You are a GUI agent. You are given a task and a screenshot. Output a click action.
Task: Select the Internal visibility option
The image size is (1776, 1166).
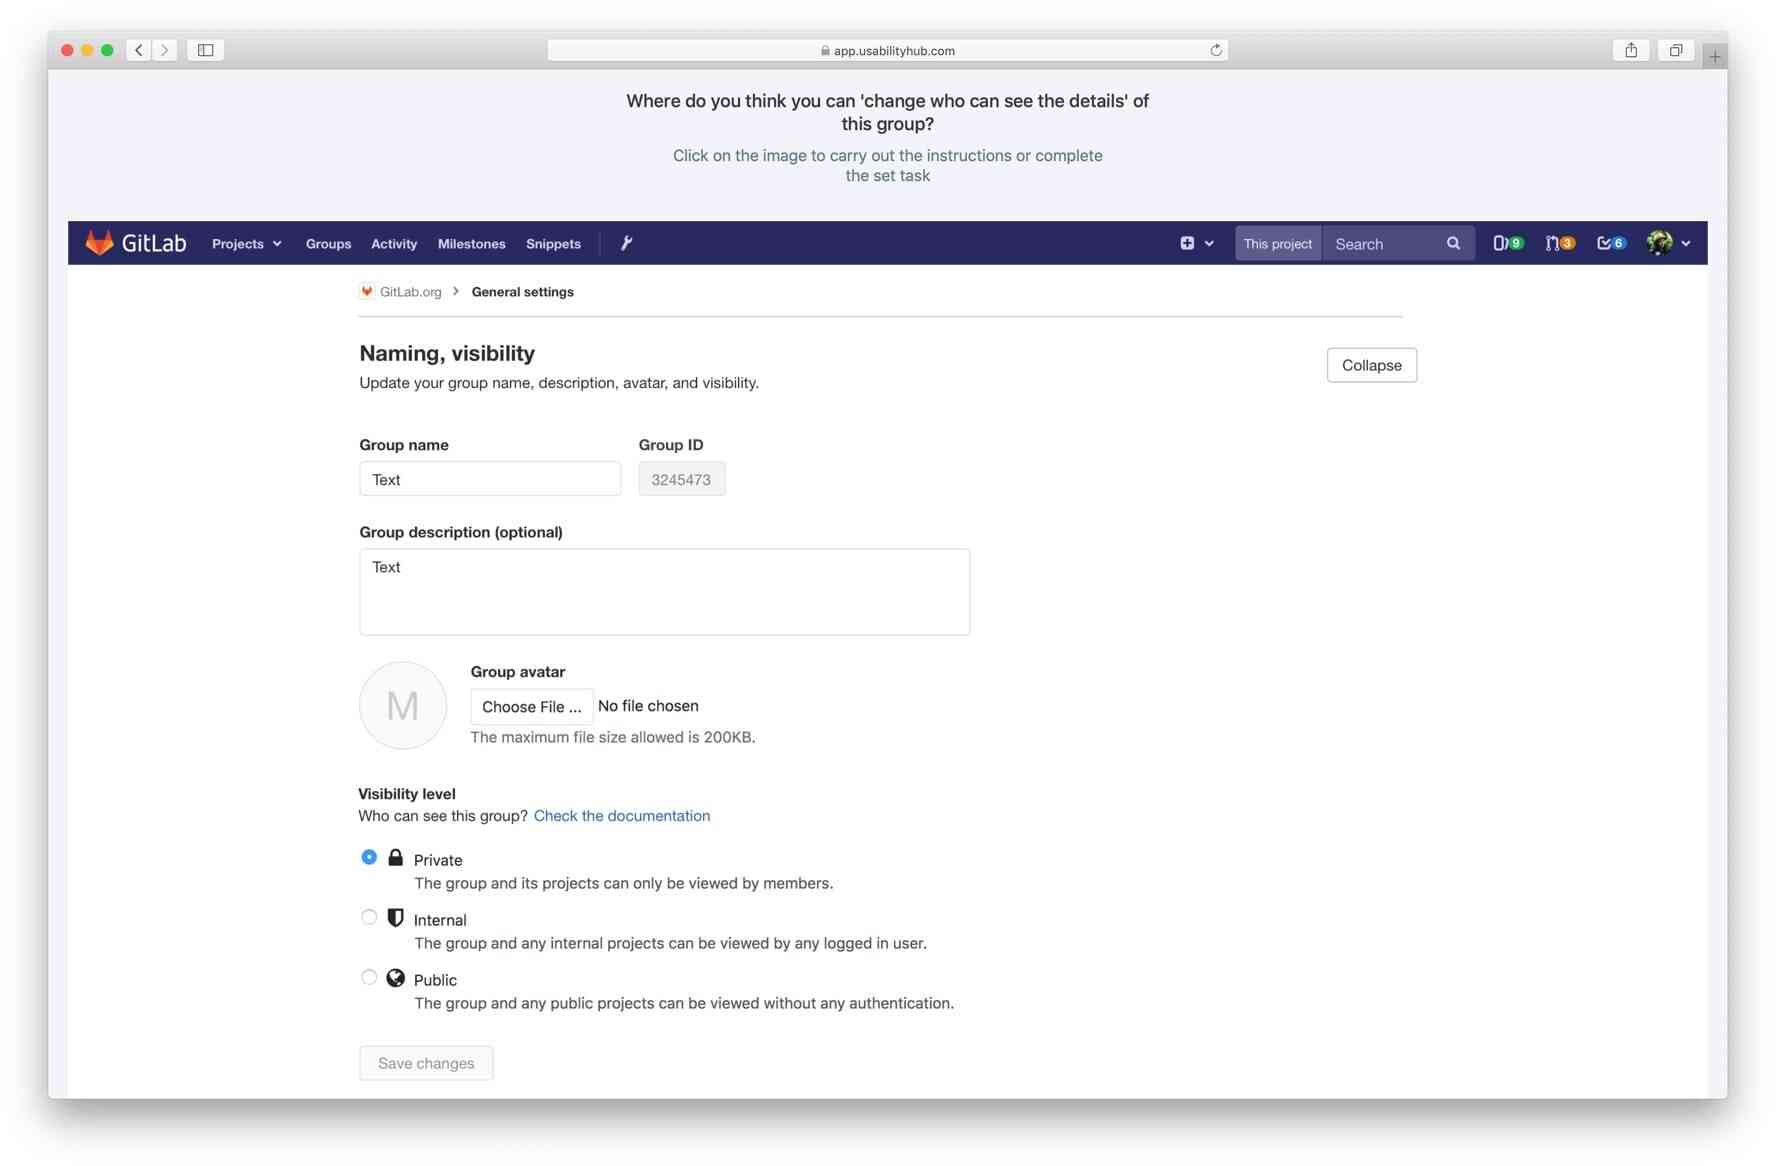pyautogui.click(x=369, y=916)
